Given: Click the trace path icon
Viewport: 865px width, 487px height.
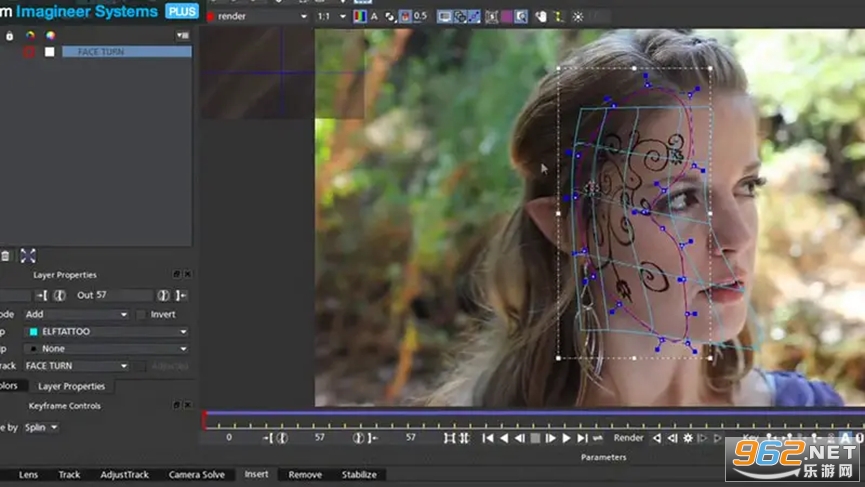Looking at the screenshot, I should (x=558, y=17).
